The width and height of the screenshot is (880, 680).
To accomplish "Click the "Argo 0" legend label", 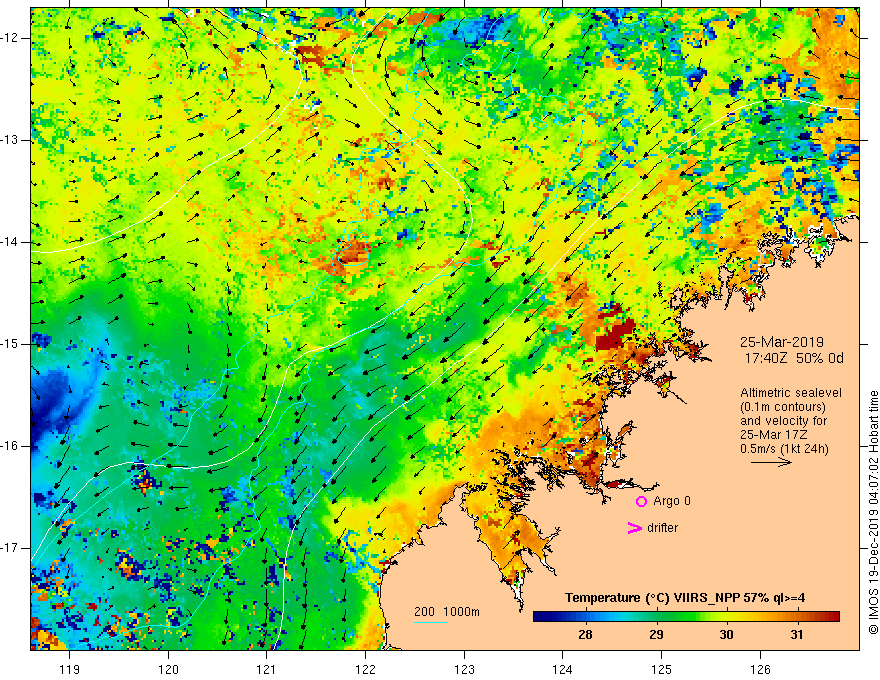I will coord(672,501).
